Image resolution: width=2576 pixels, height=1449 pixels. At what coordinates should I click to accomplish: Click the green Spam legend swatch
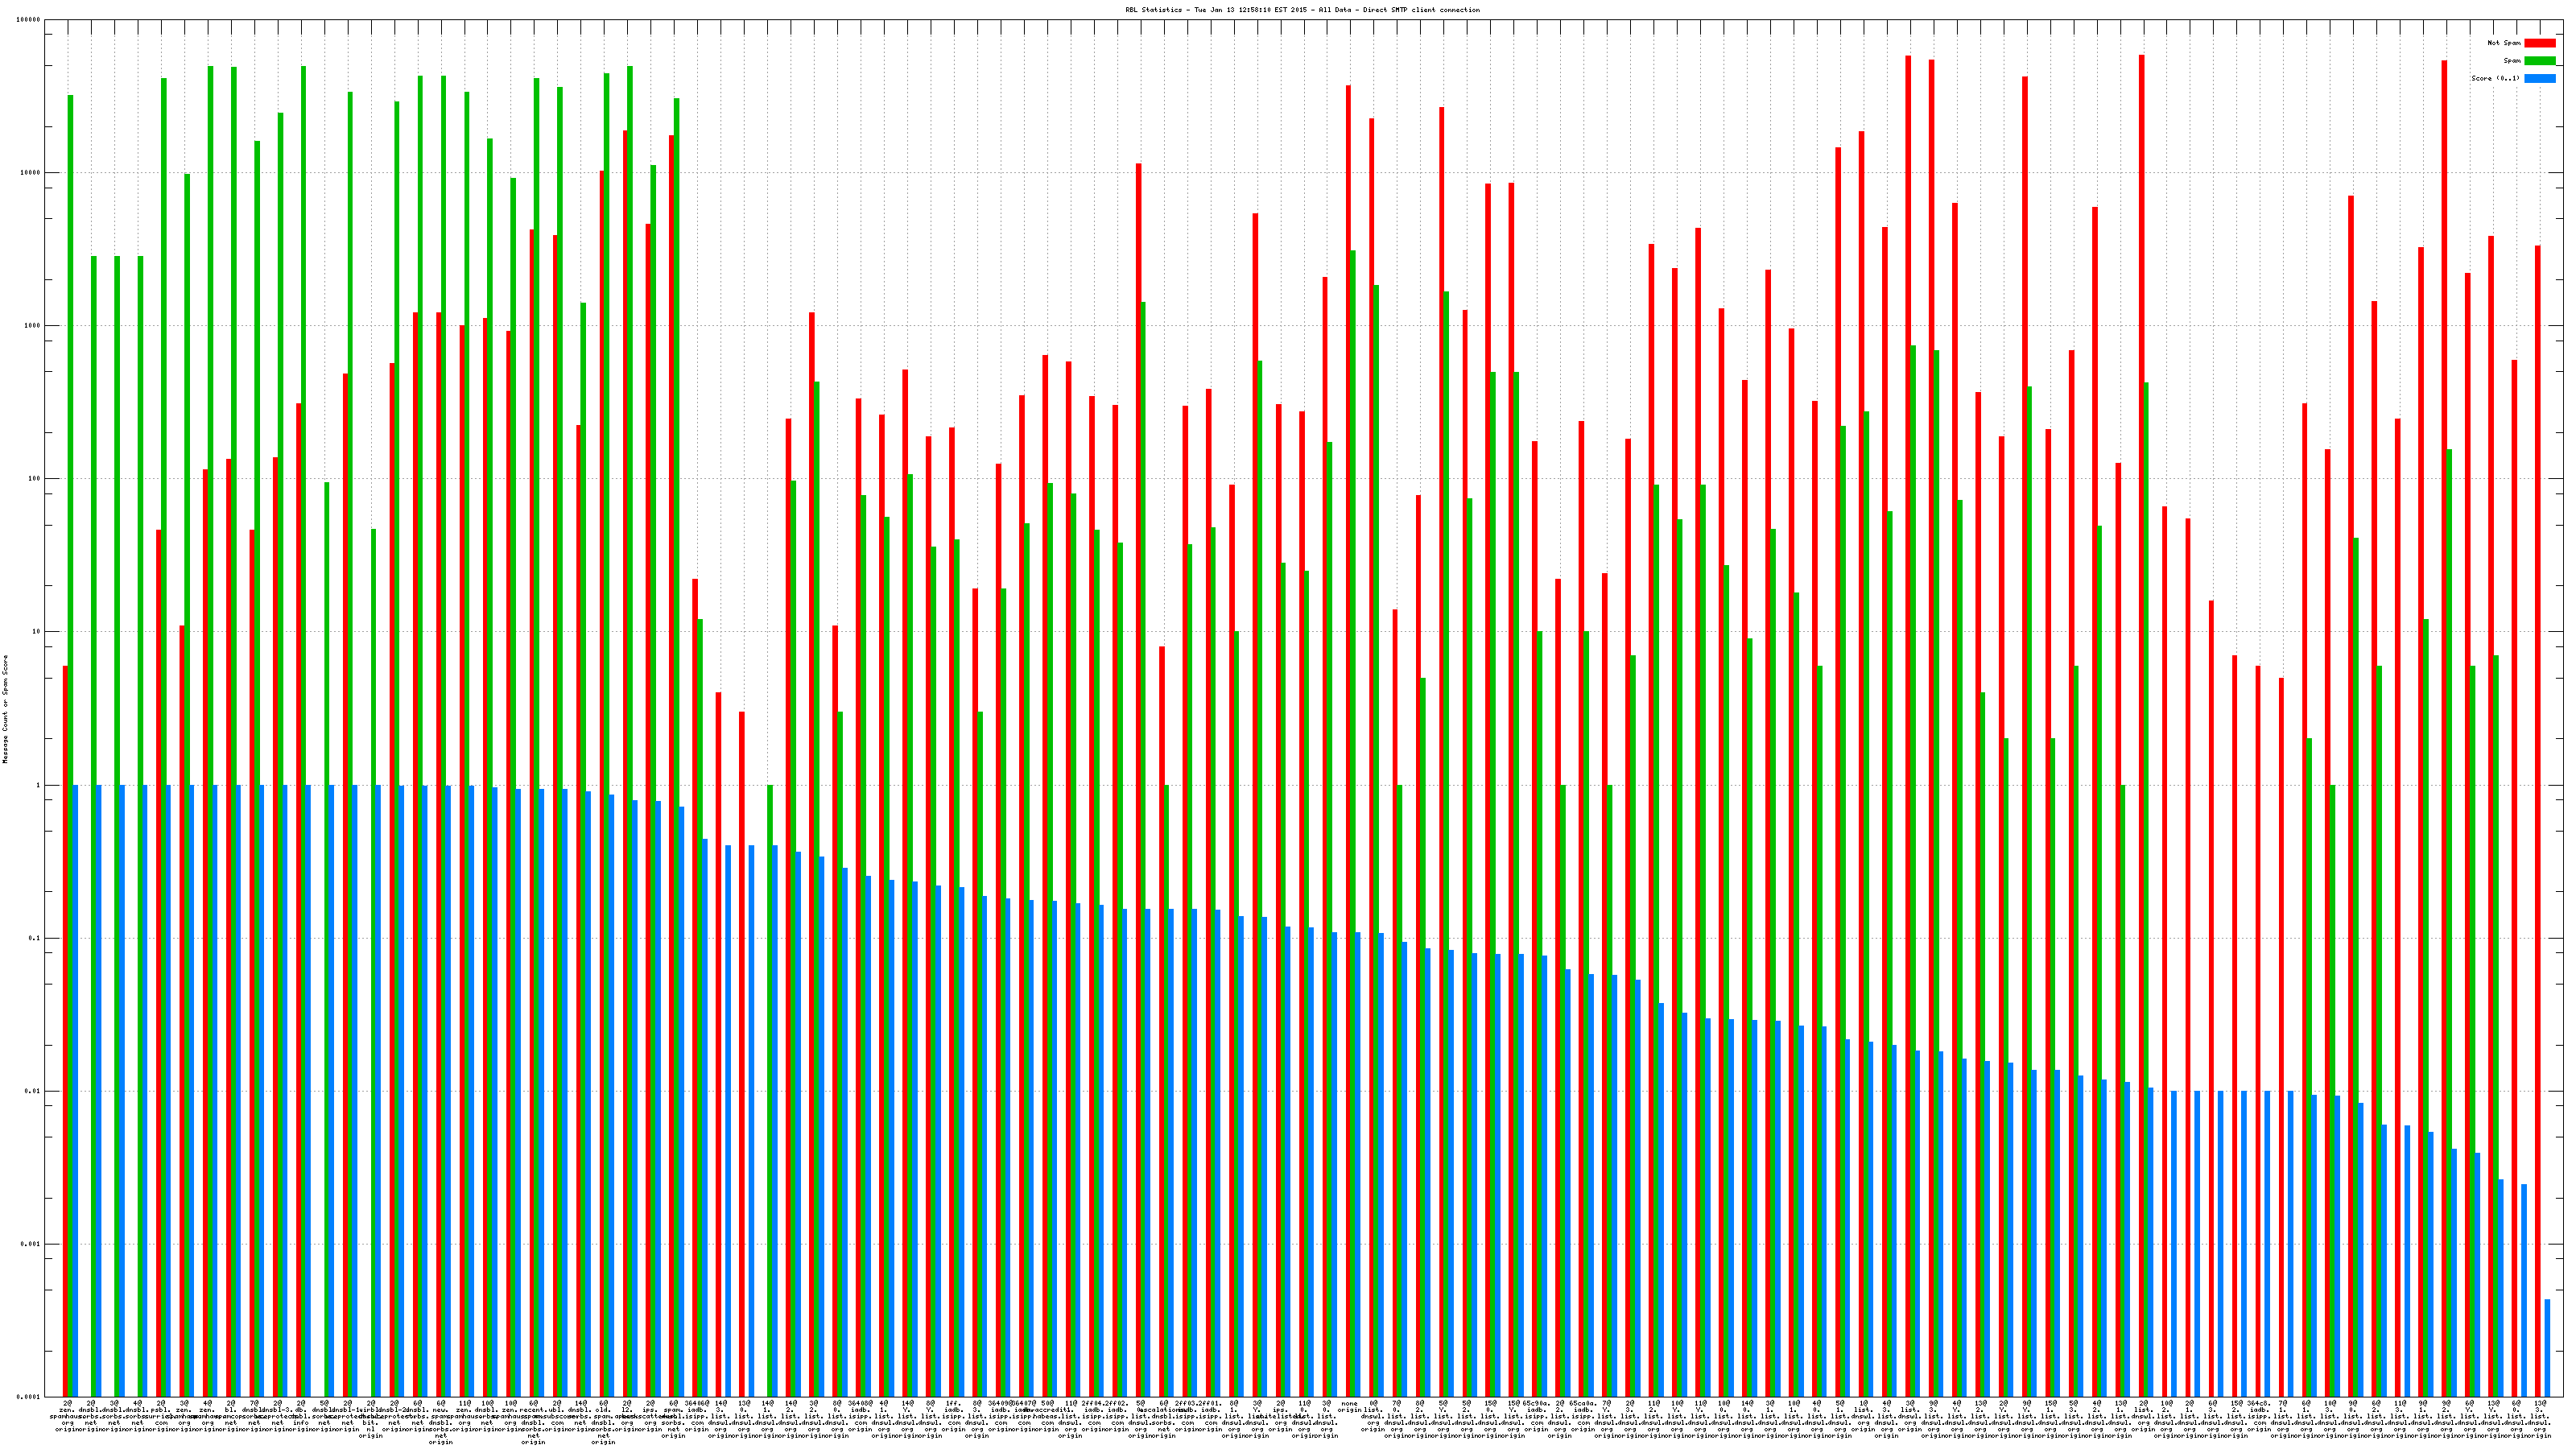[2540, 61]
